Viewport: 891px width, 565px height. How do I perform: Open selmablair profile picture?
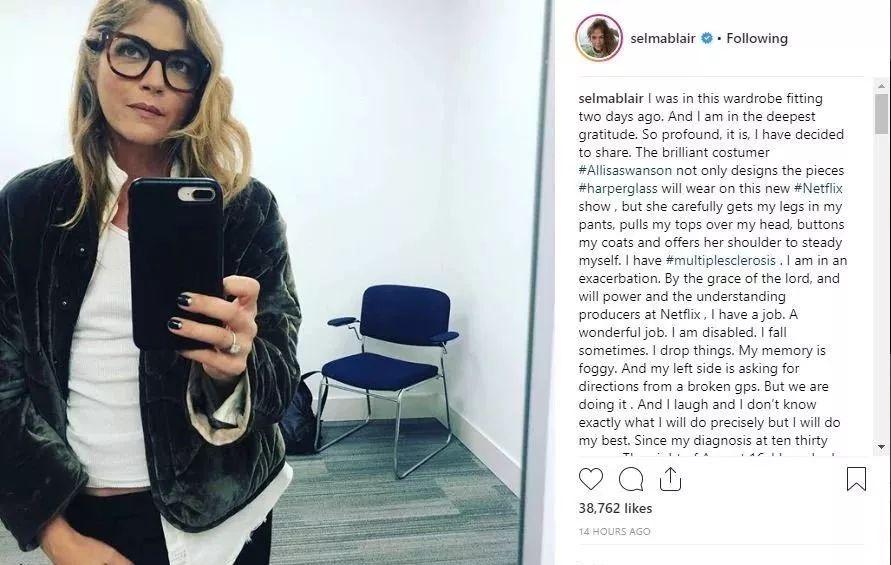599,38
